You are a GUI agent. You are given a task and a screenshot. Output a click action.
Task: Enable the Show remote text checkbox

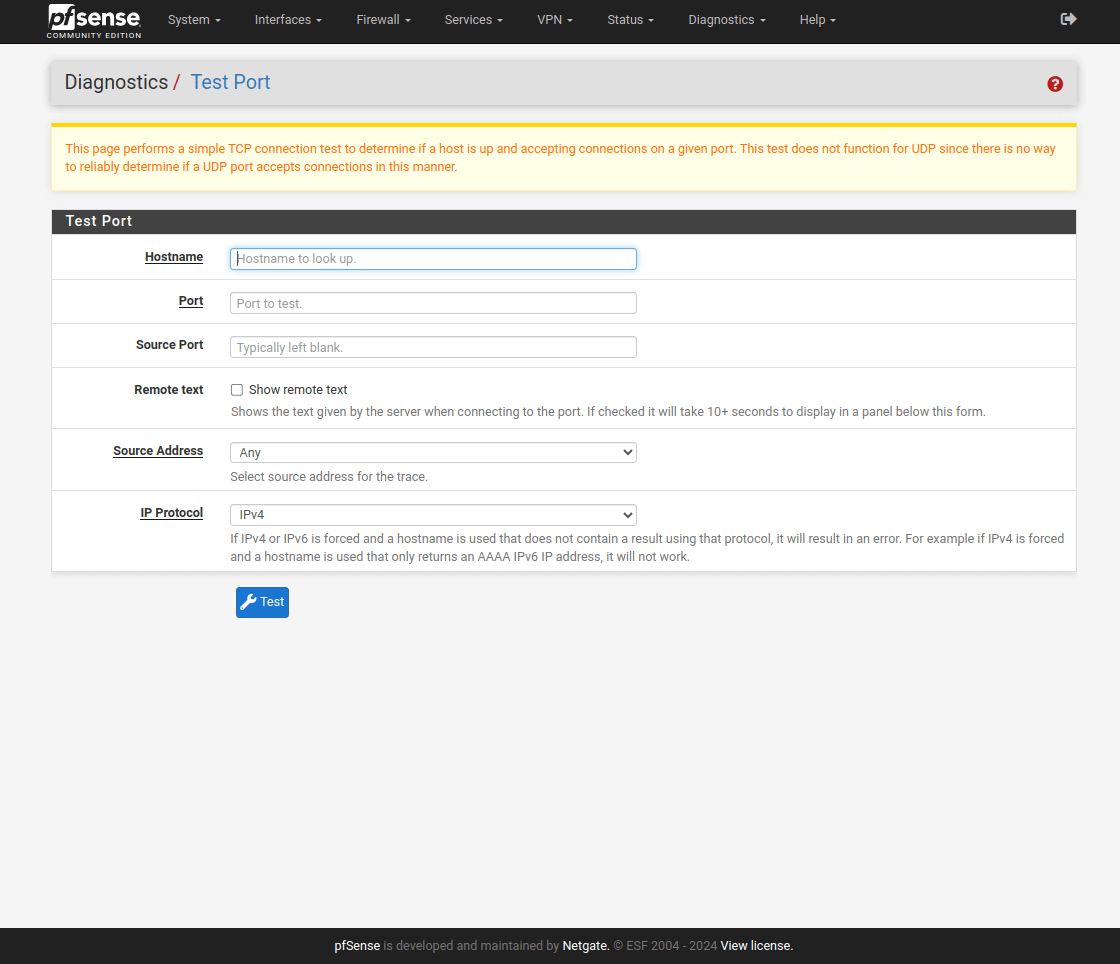[237, 390]
